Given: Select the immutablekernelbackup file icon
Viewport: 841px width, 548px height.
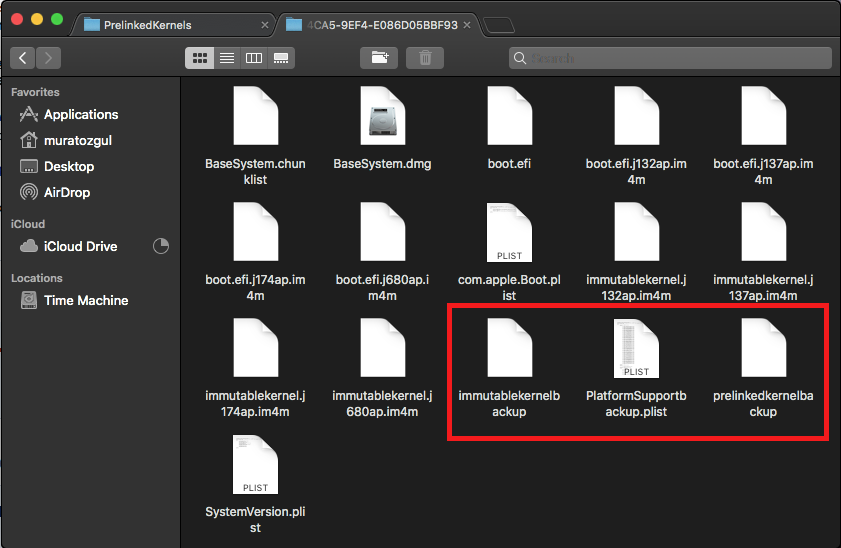Looking at the screenshot, I should coord(510,347).
